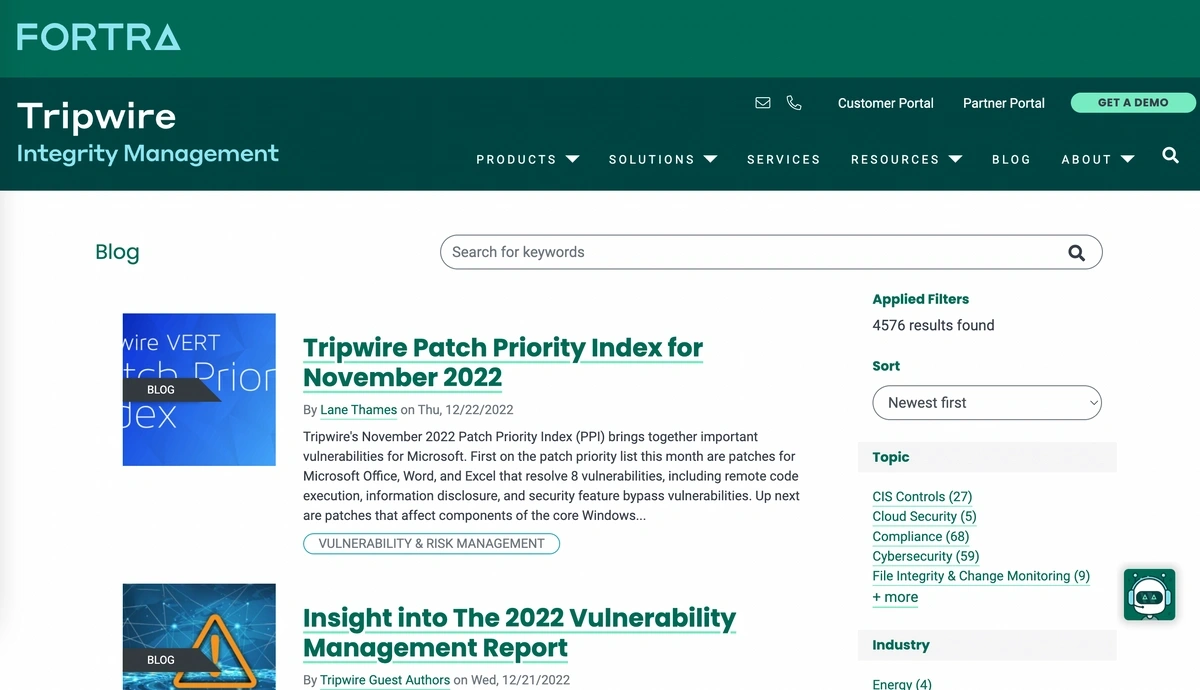This screenshot has height=690, width=1200.
Task: Expand the About menu
Action: click(x=1097, y=159)
